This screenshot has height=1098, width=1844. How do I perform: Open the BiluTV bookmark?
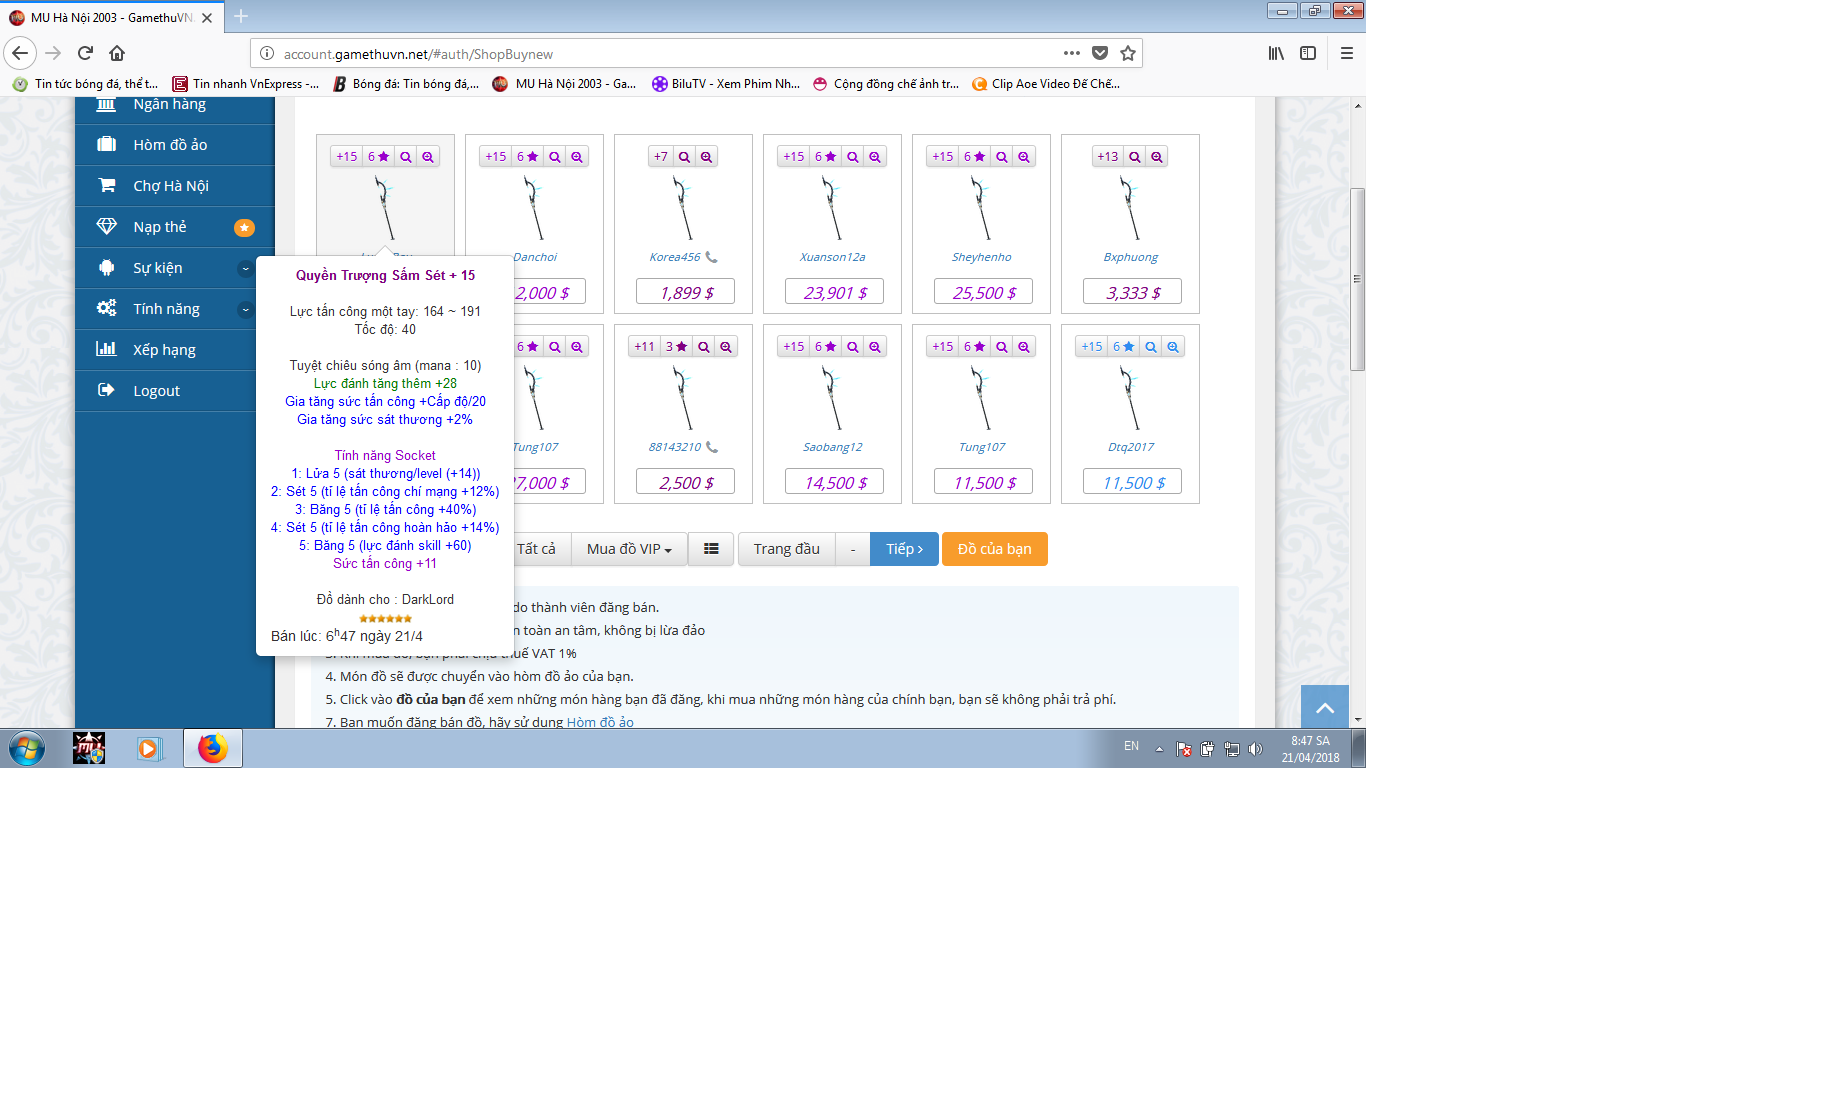[x=726, y=84]
